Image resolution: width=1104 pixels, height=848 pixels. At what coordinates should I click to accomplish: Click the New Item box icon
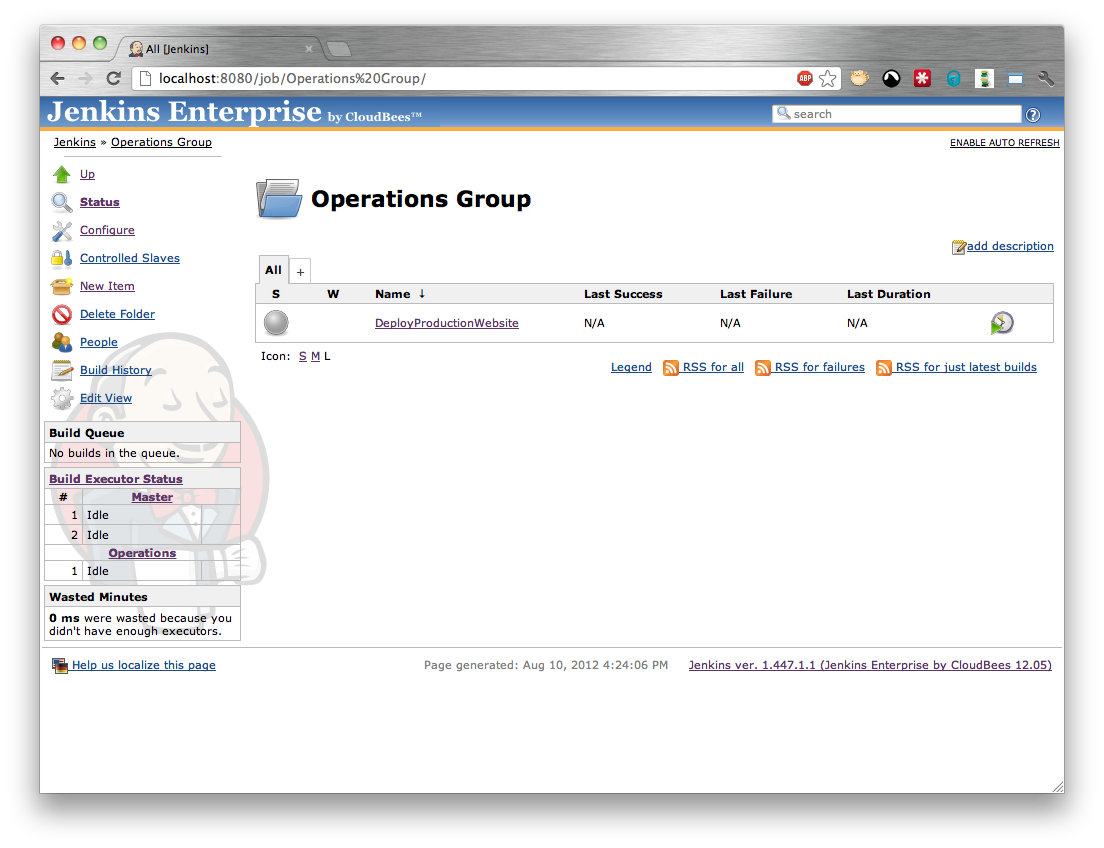pos(62,287)
